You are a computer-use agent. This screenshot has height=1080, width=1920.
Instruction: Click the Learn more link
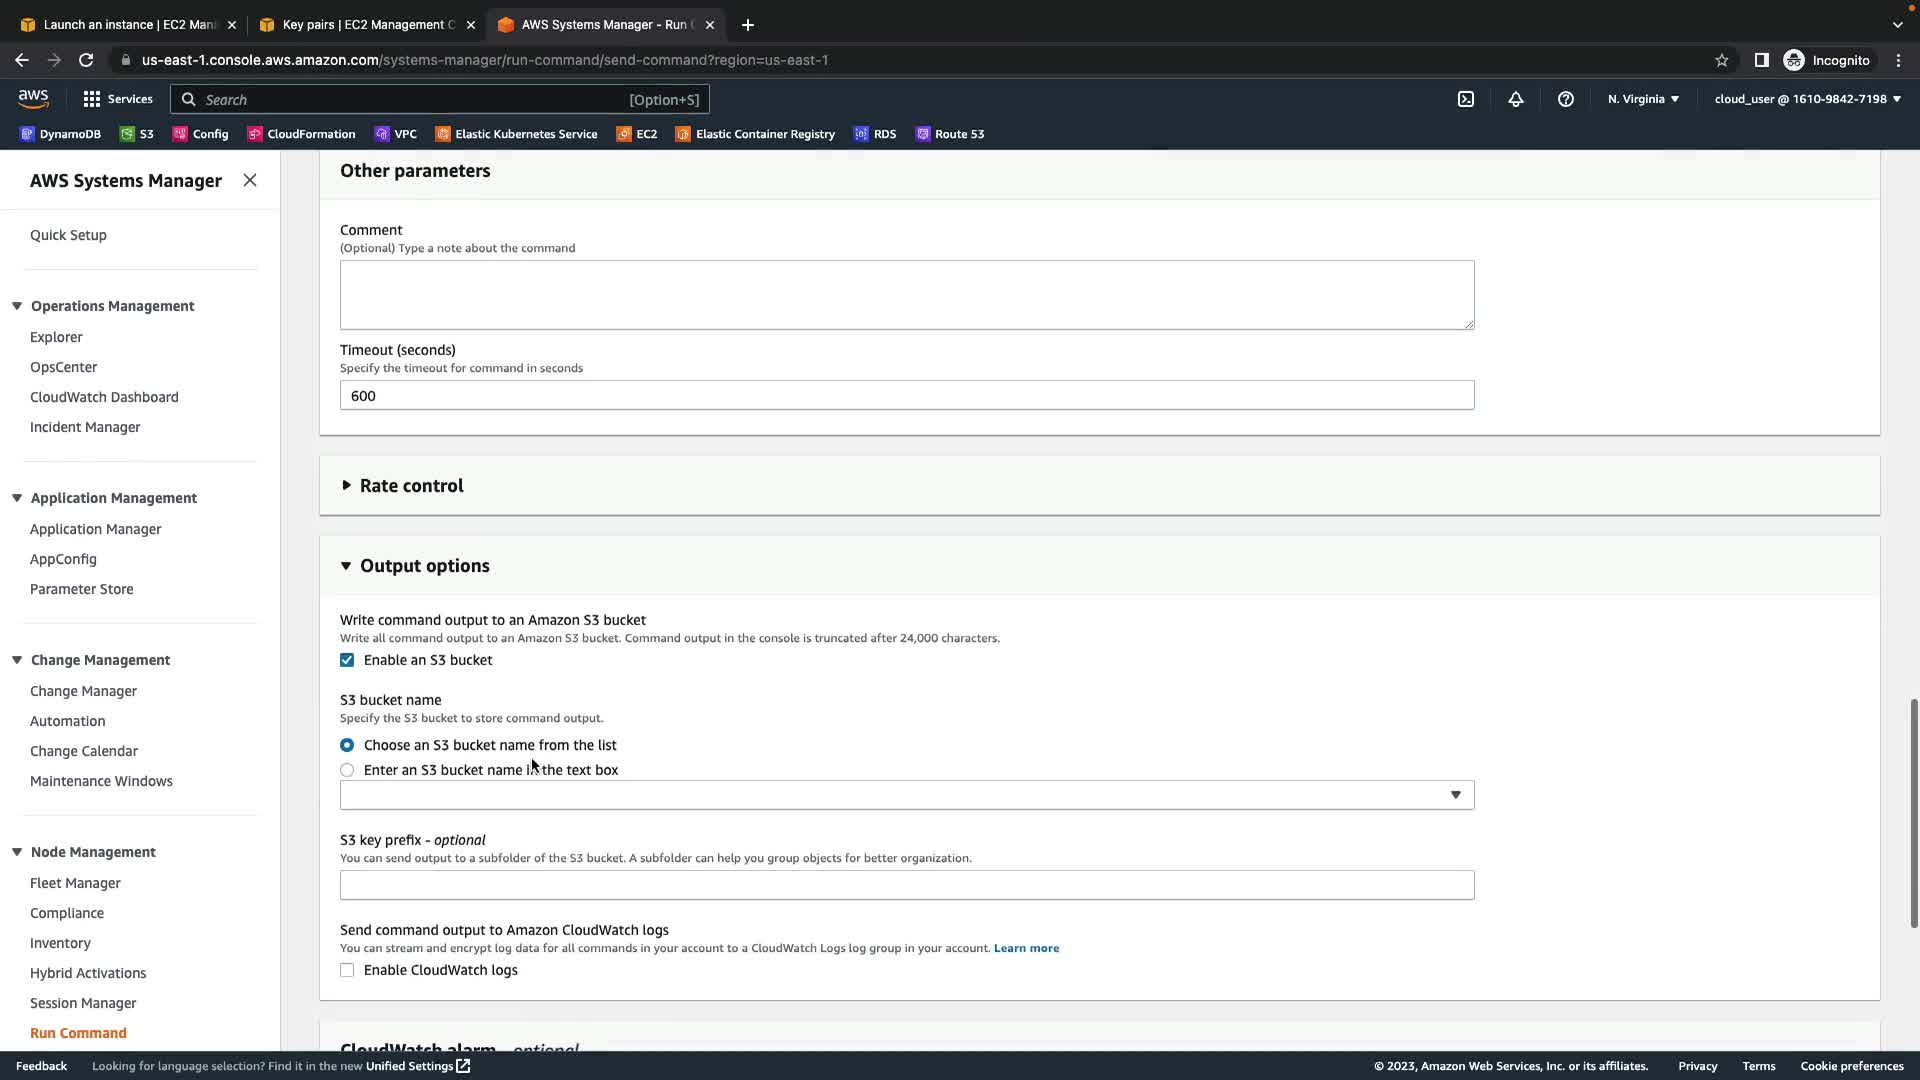click(x=1026, y=948)
